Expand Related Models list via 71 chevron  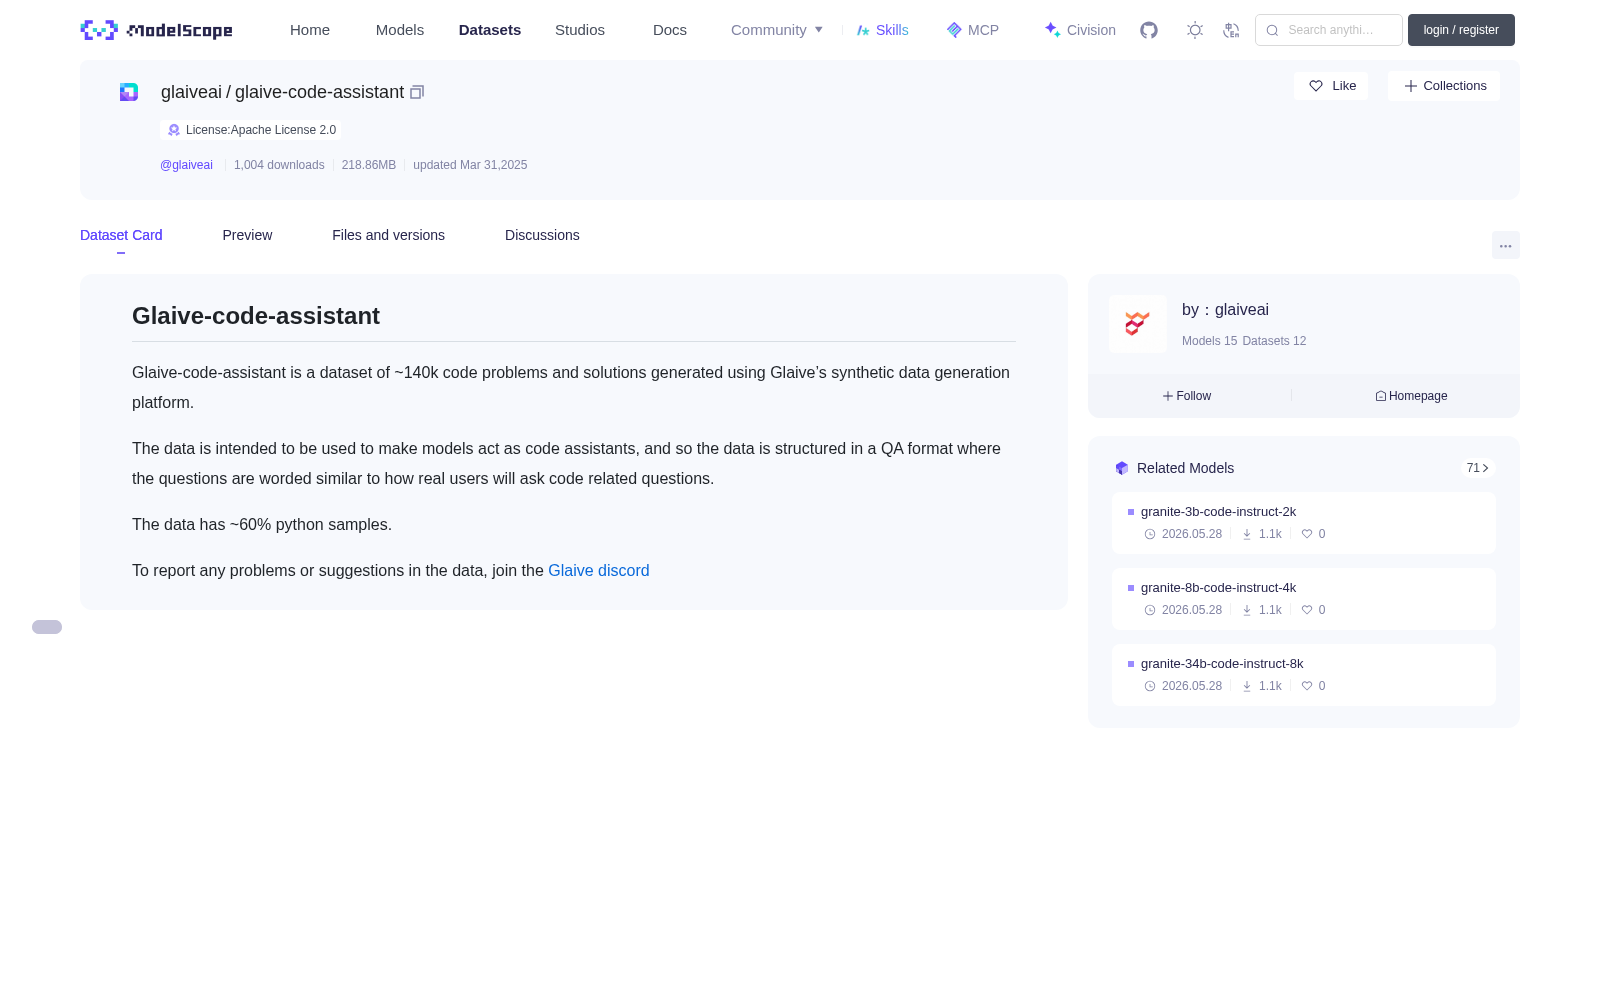pos(1478,468)
